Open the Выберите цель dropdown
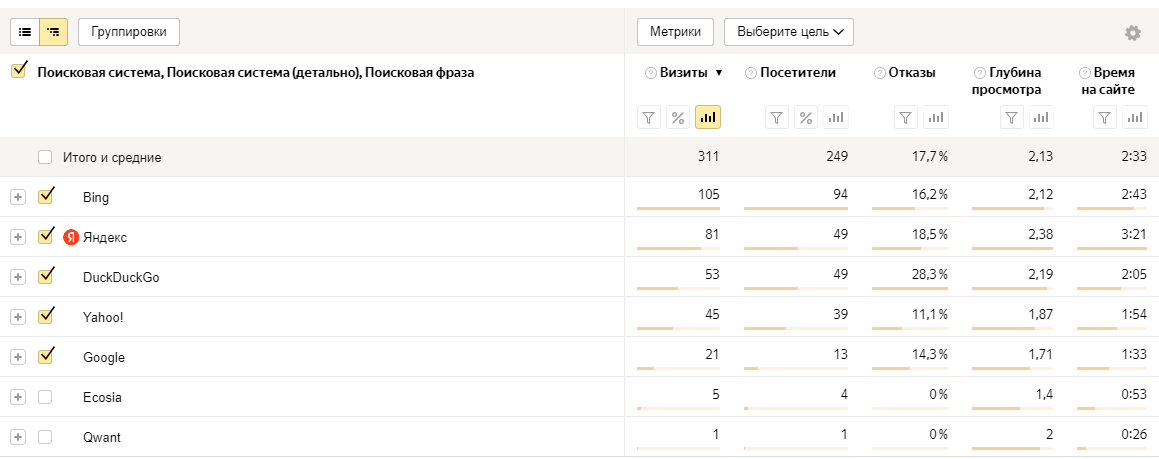Image resolution: width=1159 pixels, height=459 pixels. pos(789,32)
